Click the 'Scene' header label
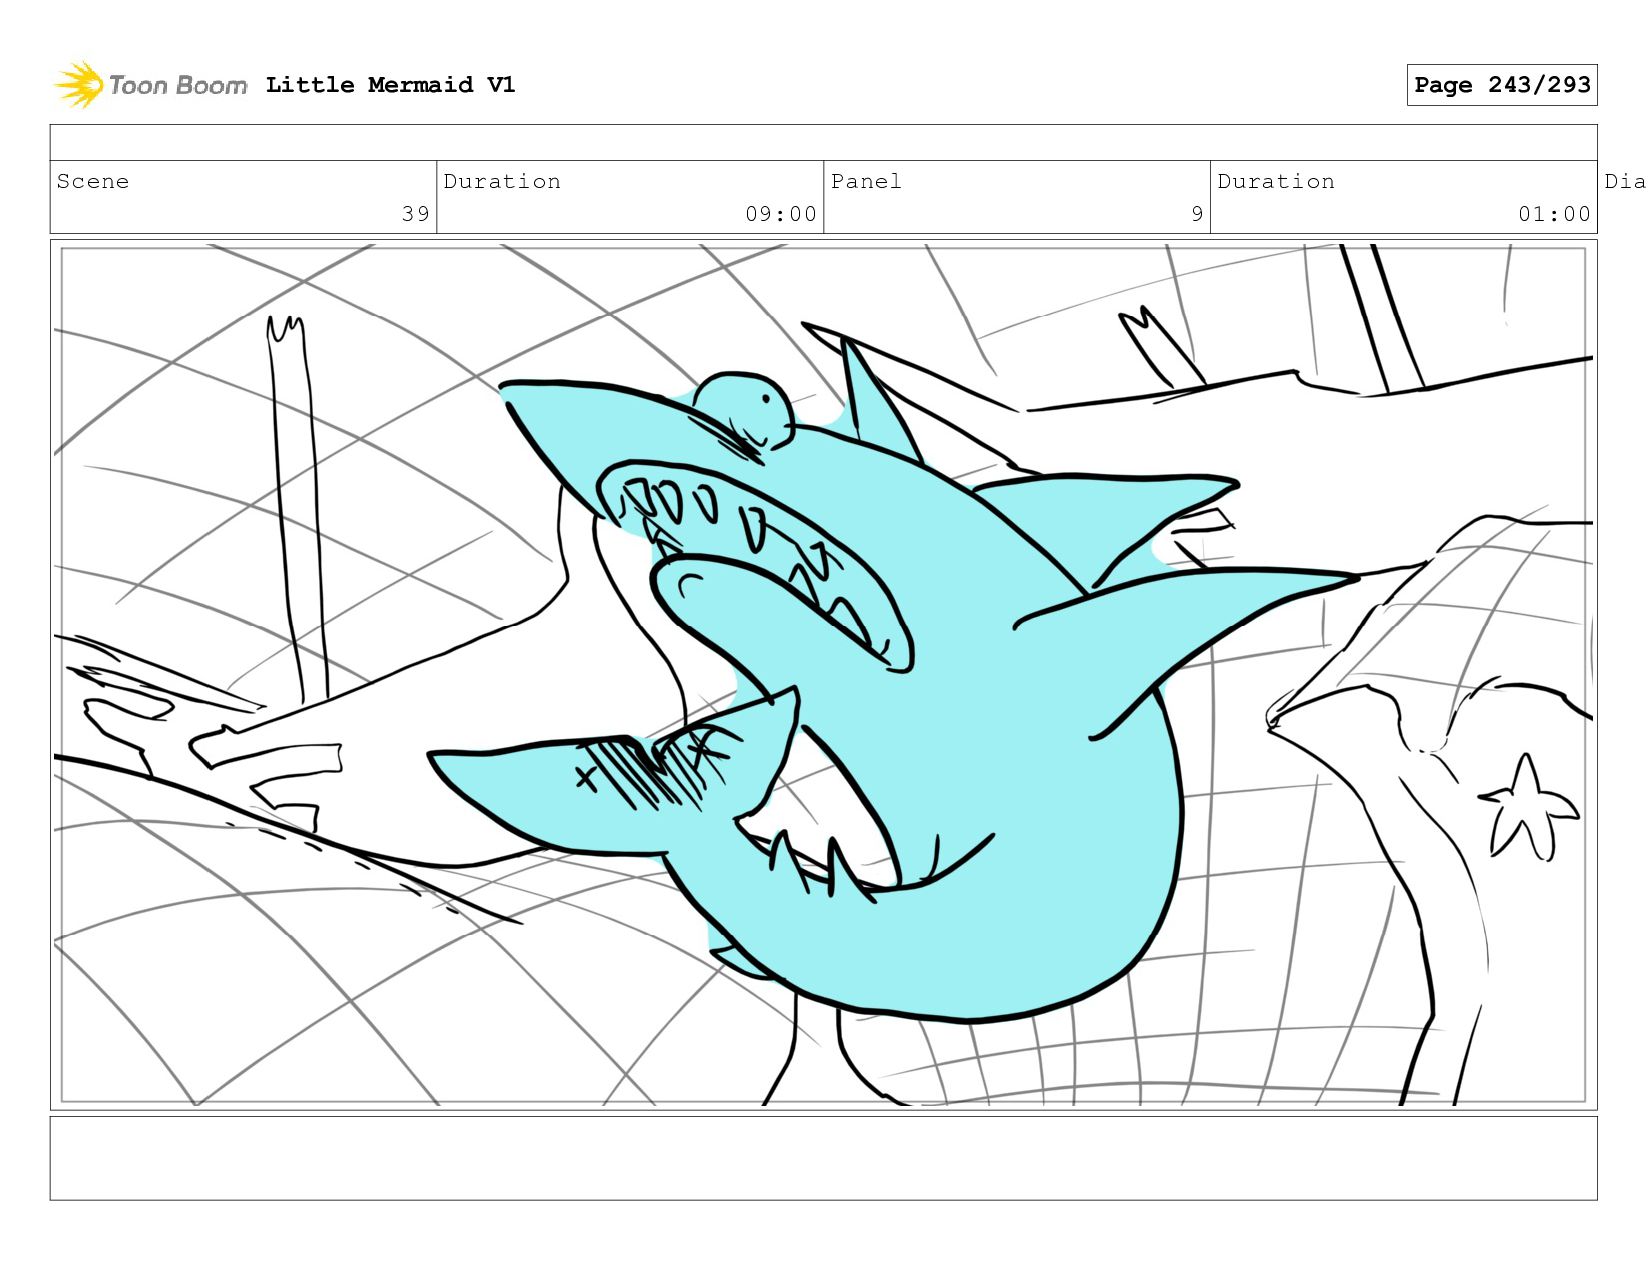This screenshot has width=1650, height=1275. (x=93, y=181)
